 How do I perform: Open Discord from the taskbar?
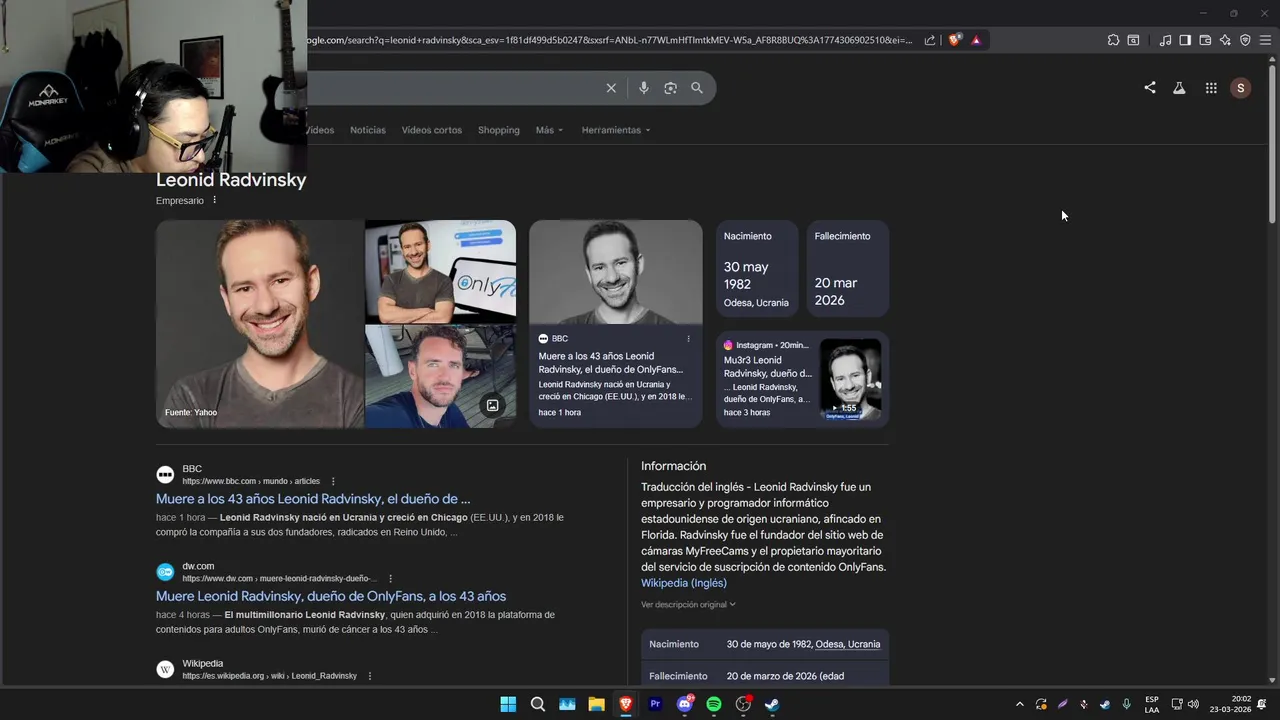tap(685, 704)
